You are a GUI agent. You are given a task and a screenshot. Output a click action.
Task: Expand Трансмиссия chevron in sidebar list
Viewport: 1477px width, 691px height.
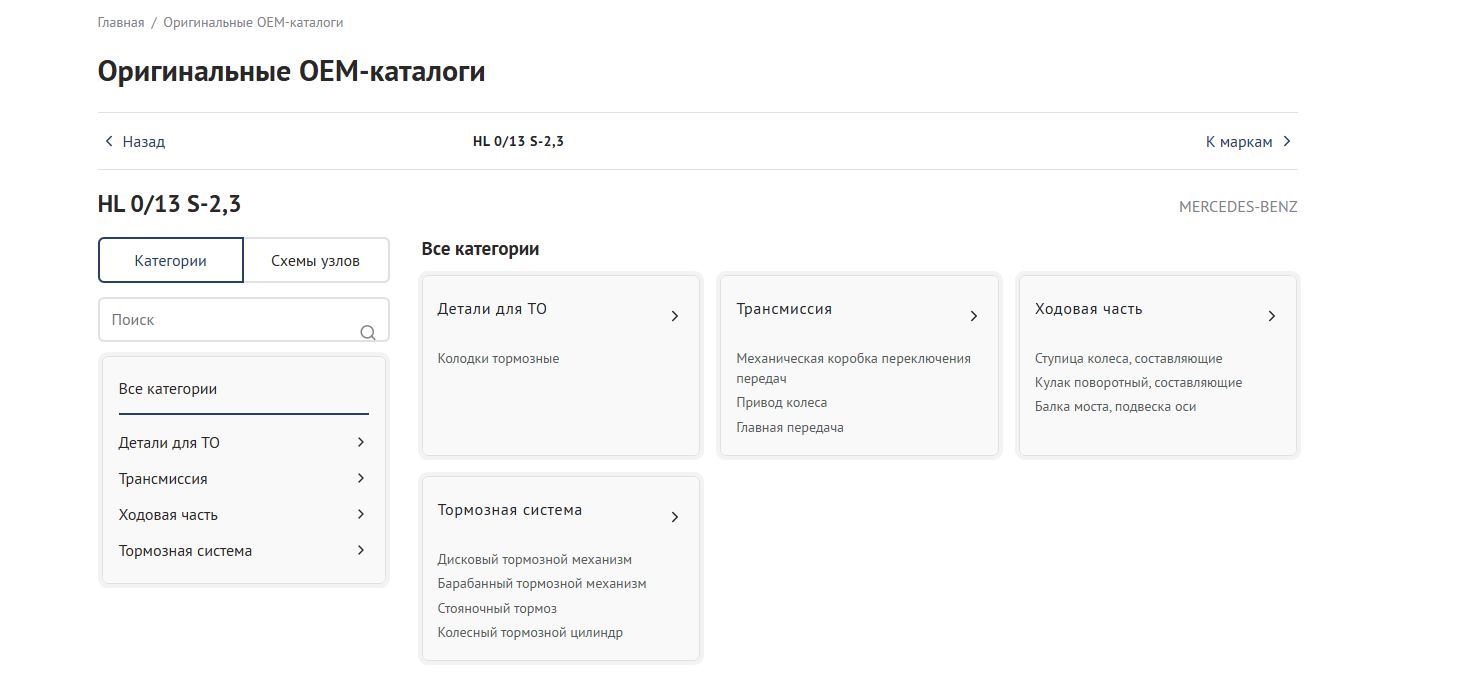click(x=361, y=478)
